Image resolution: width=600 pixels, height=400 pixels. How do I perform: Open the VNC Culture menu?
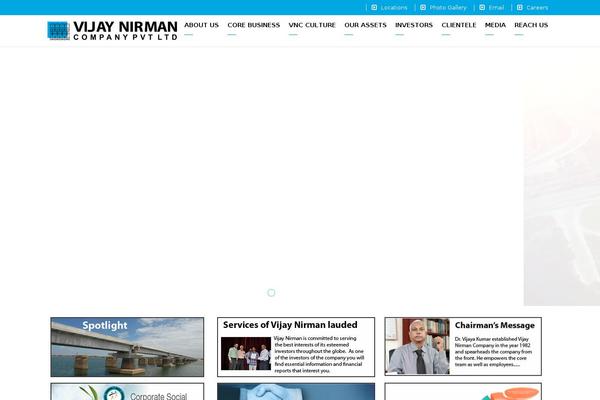click(312, 25)
